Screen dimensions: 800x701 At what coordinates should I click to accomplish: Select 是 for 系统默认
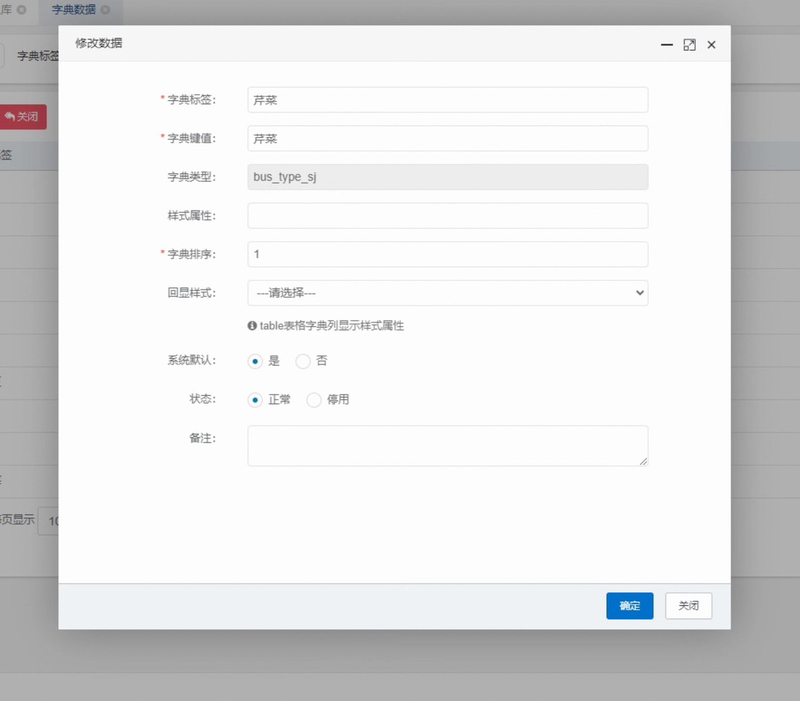click(x=255, y=361)
